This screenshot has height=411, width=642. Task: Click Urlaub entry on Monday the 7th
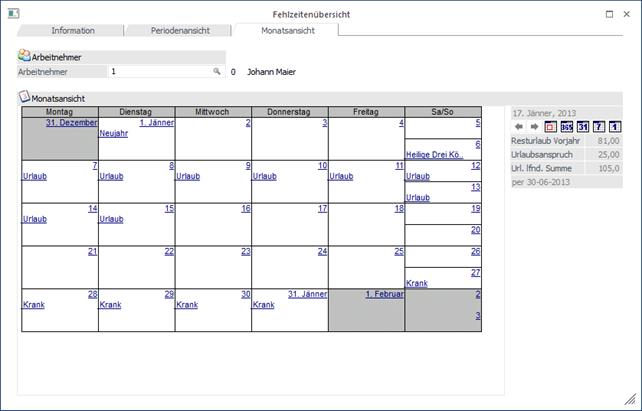tap(35, 176)
